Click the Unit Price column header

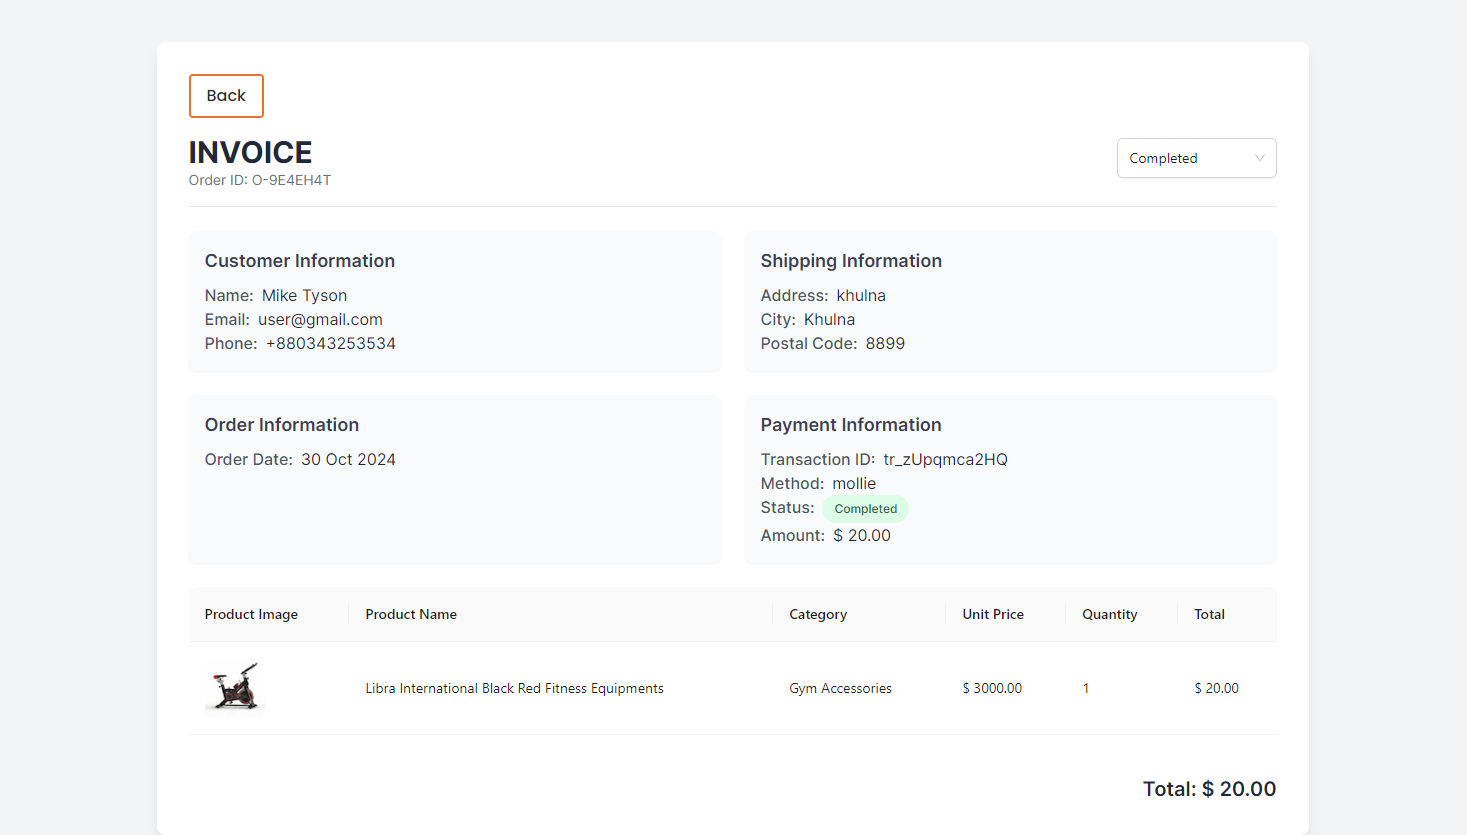click(992, 615)
